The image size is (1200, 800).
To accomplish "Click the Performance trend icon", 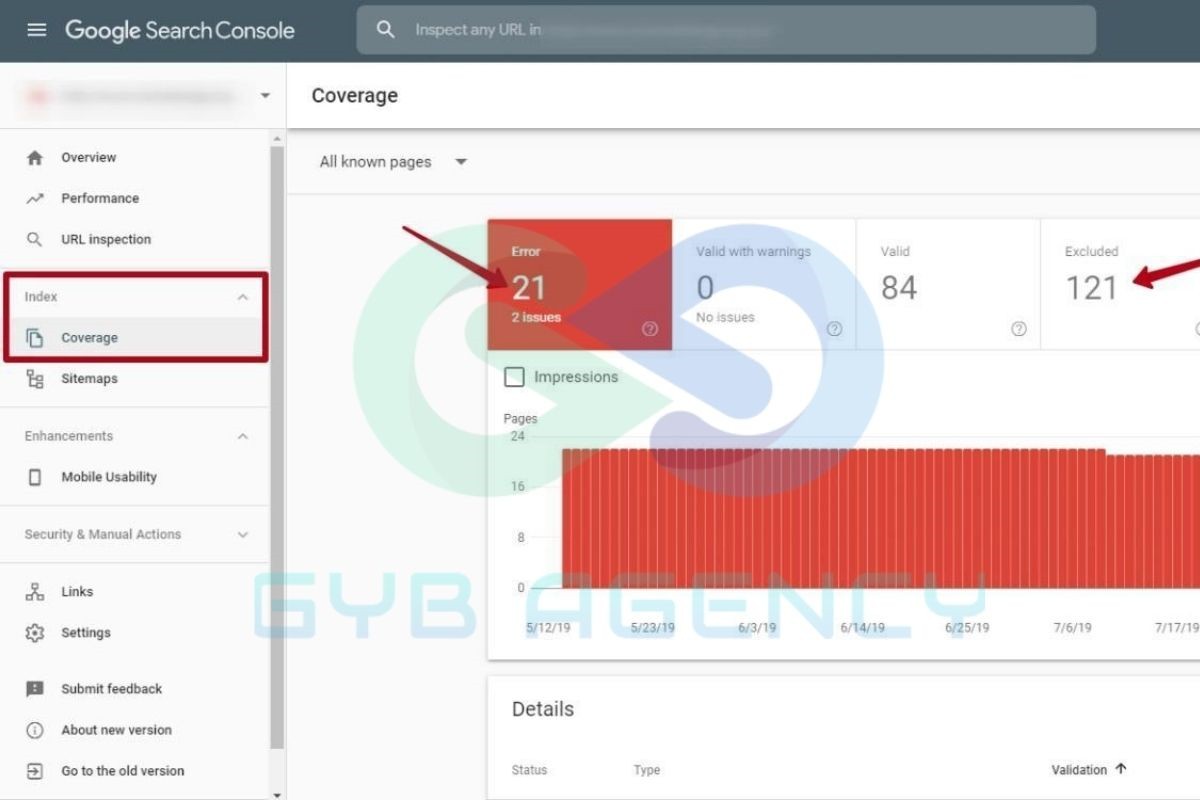I will coord(35,199).
